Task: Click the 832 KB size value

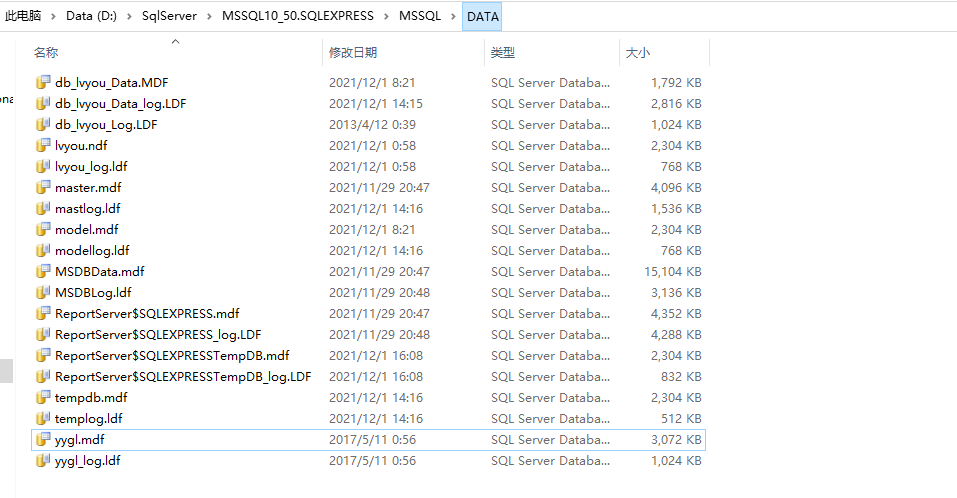Action: 681,377
